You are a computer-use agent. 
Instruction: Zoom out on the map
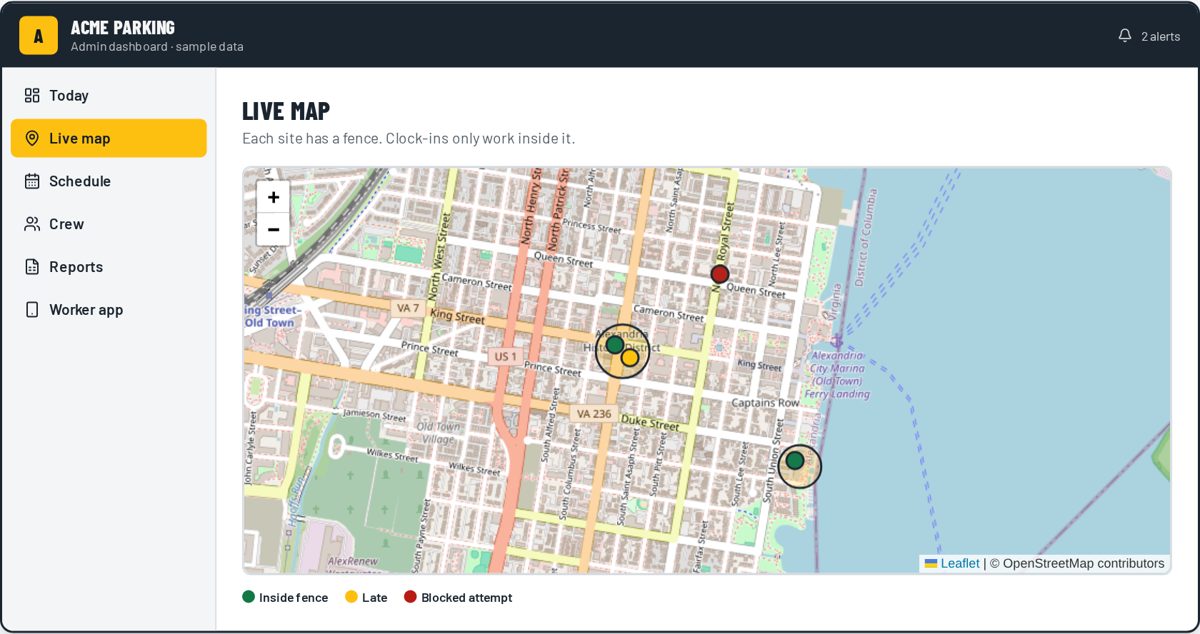[273, 229]
